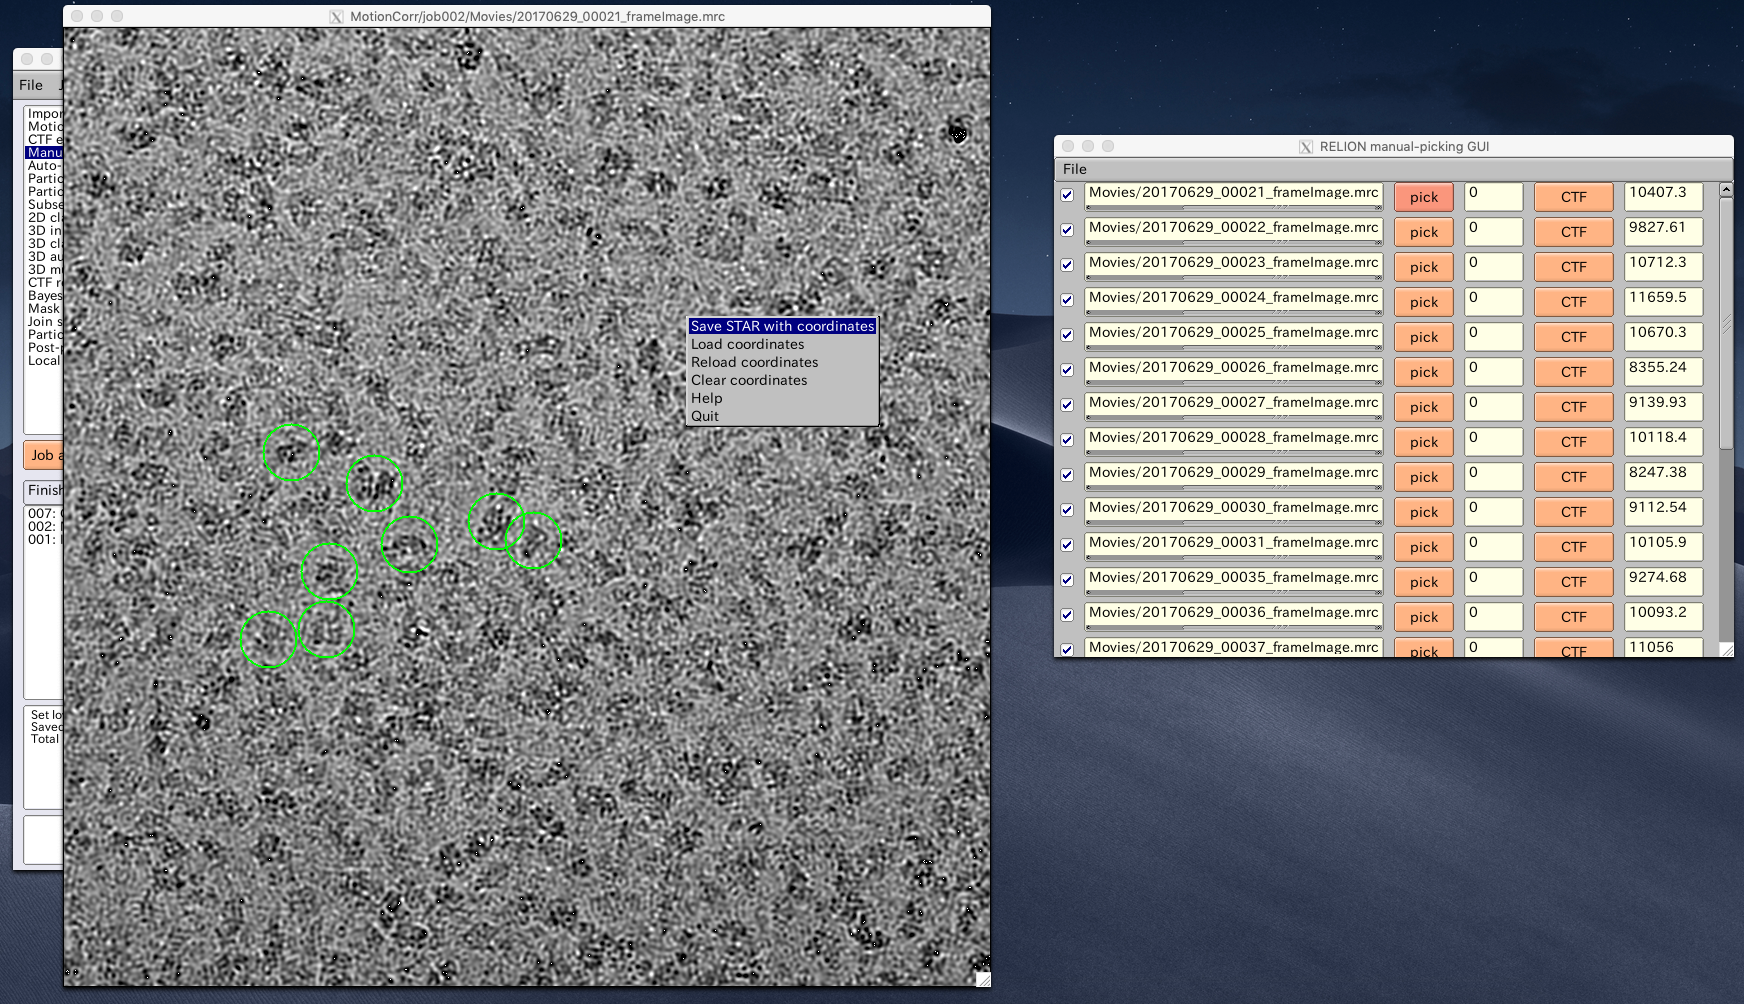Click the 20170629_00029_frameImage.mrc filename field
The width and height of the screenshot is (1744, 1004).
(1234, 475)
